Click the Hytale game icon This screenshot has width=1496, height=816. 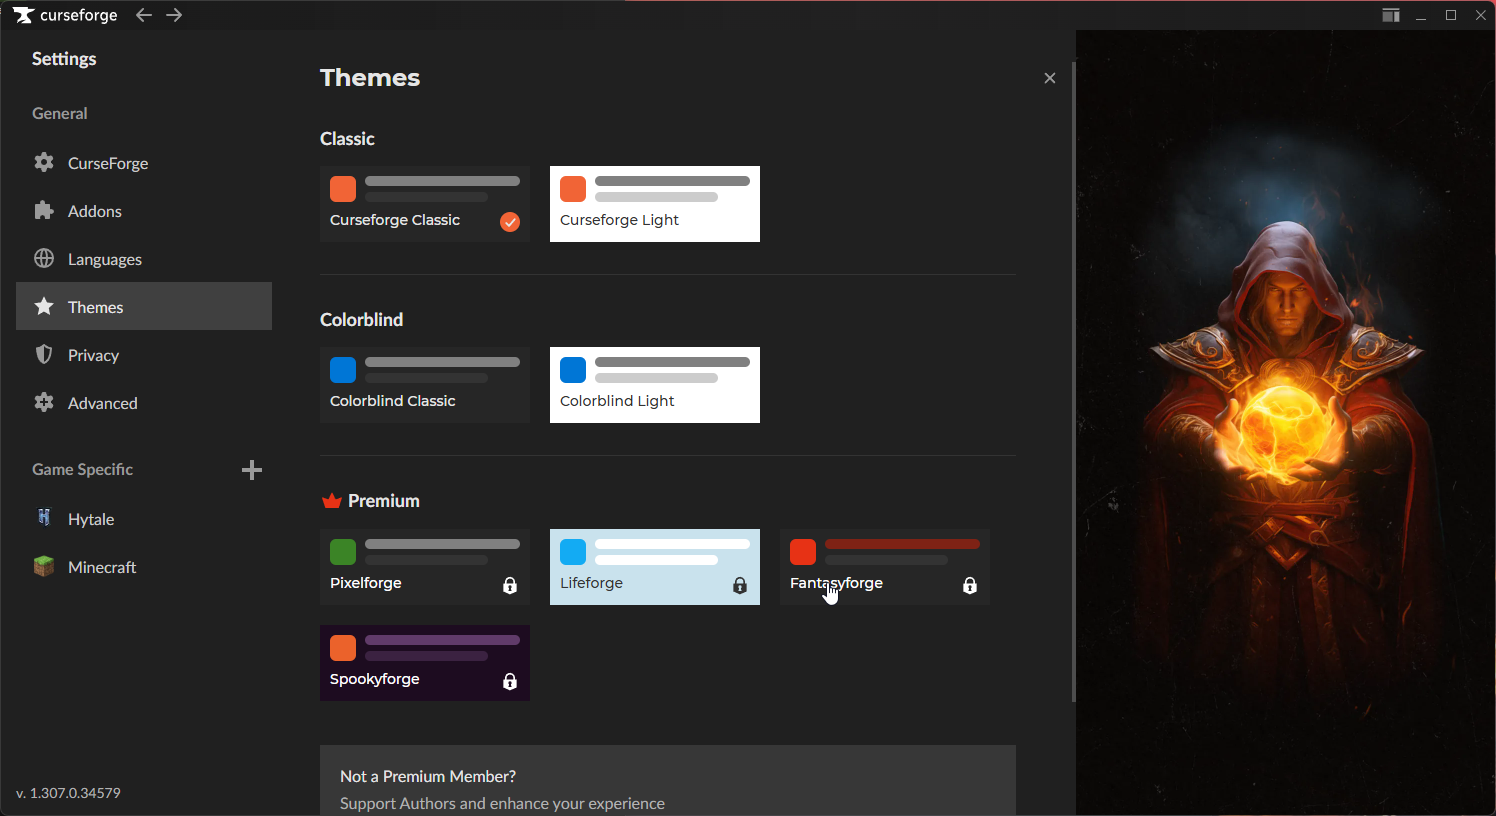44,518
